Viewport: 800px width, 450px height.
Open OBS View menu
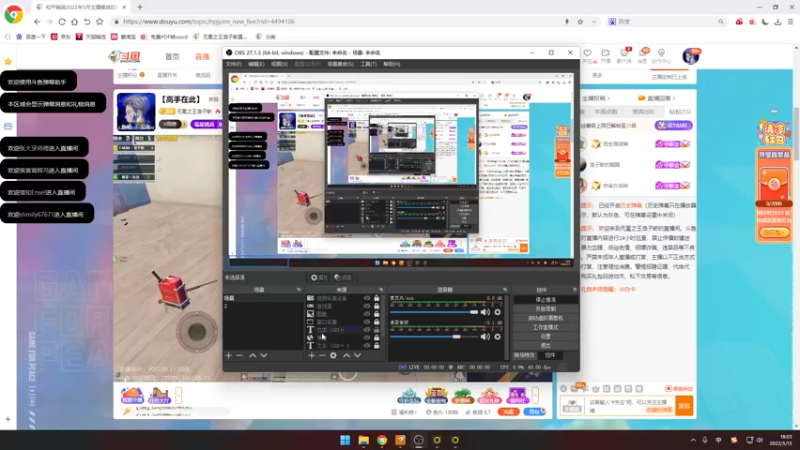[x=279, y=64]
